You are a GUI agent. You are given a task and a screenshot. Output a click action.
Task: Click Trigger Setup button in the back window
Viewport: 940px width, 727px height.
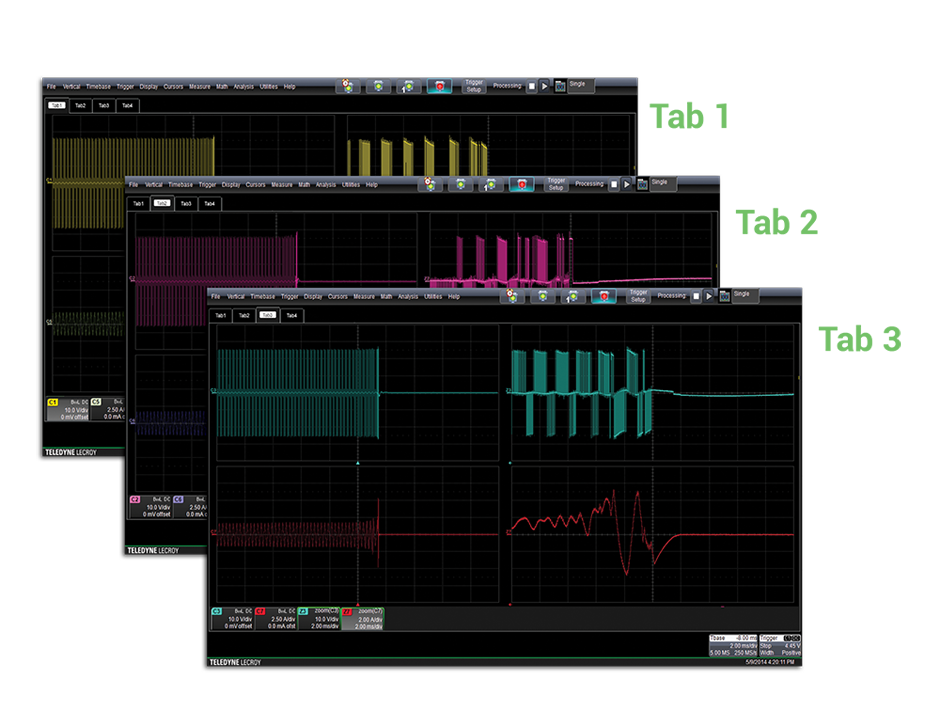click(x=474, y=87)
